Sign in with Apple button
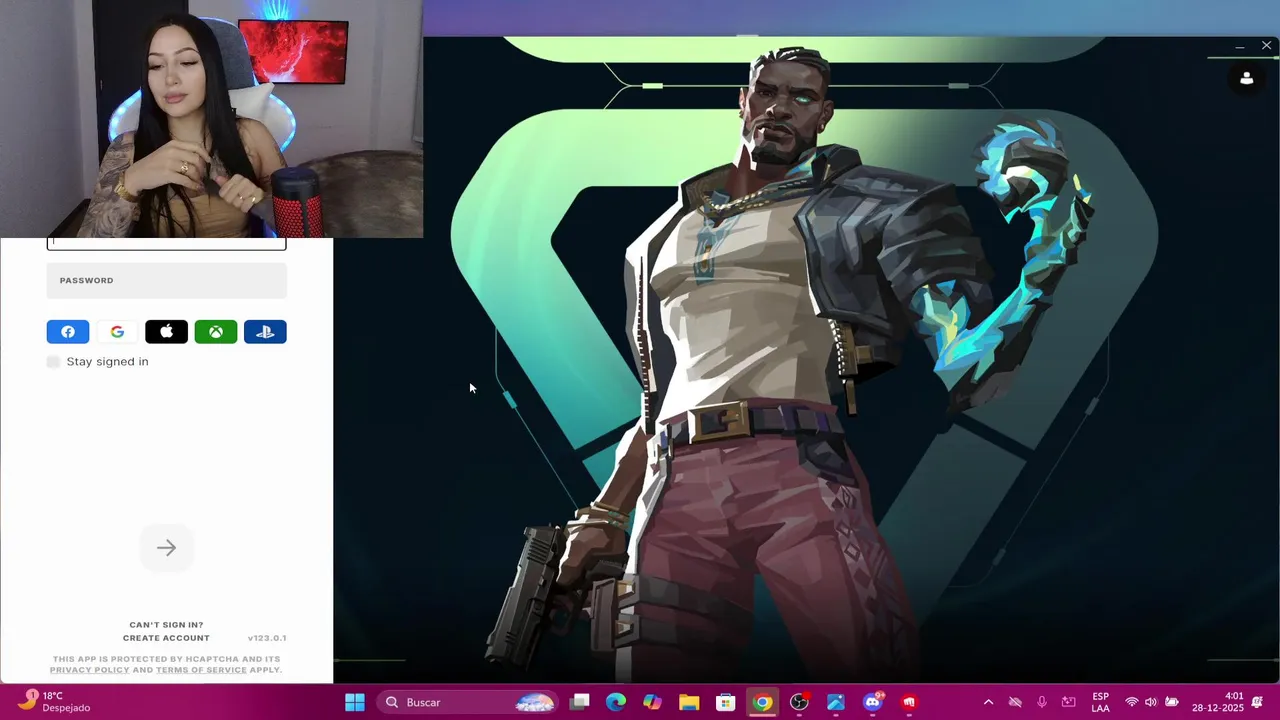The height and width of the screenshot is (720, 1280). pyautogui.click(x=166, y=332)
